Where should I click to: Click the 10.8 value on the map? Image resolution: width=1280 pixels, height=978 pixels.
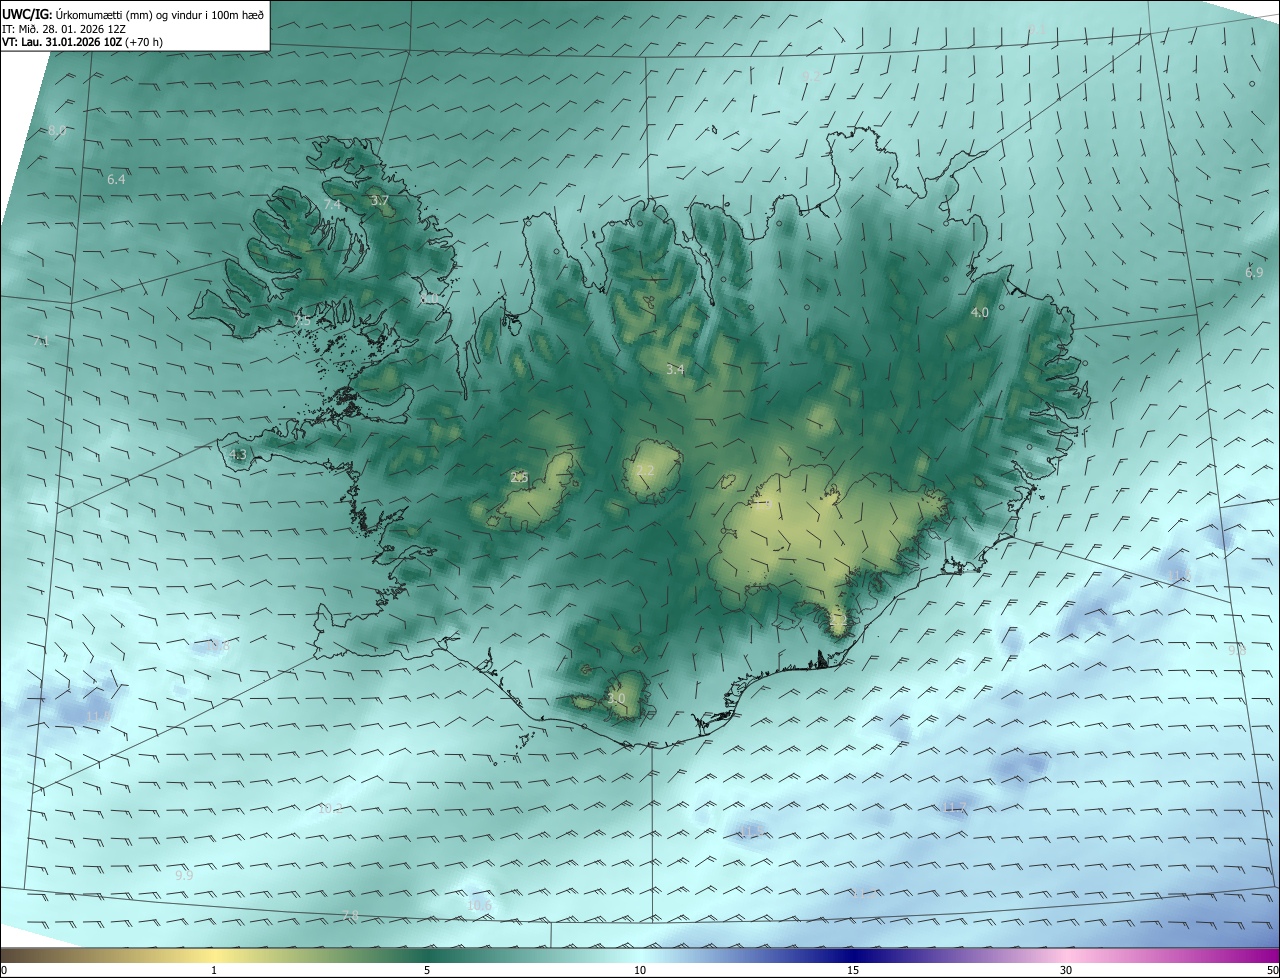(218, 647)
